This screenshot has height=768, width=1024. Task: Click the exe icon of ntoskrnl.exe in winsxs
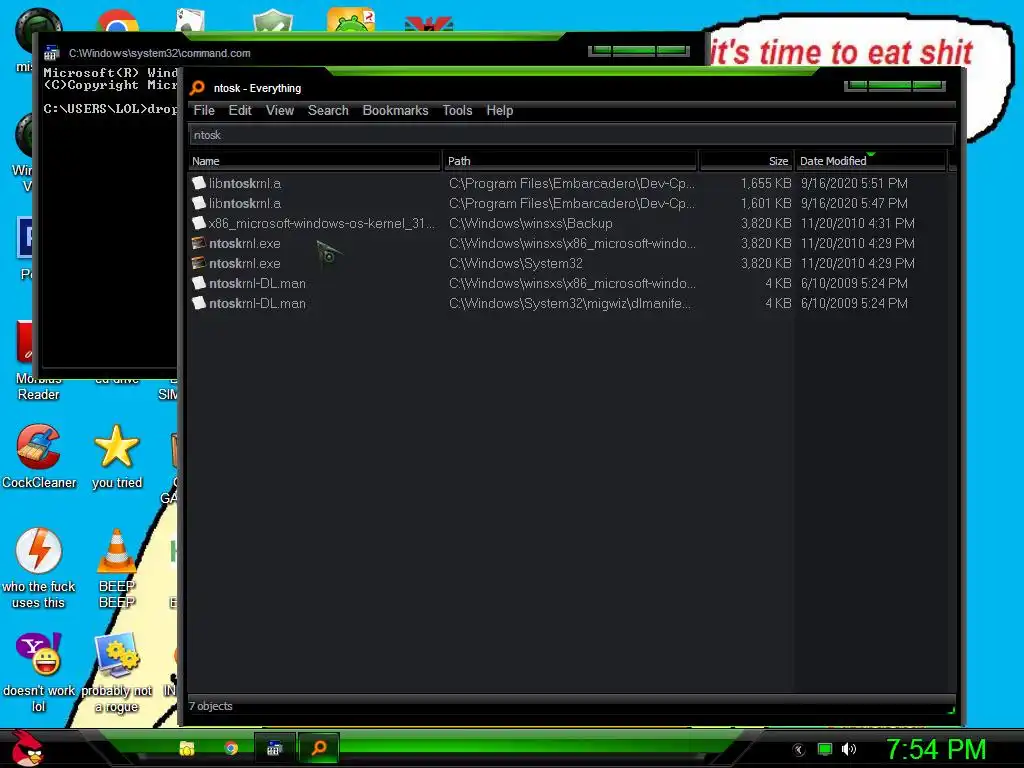199,243
